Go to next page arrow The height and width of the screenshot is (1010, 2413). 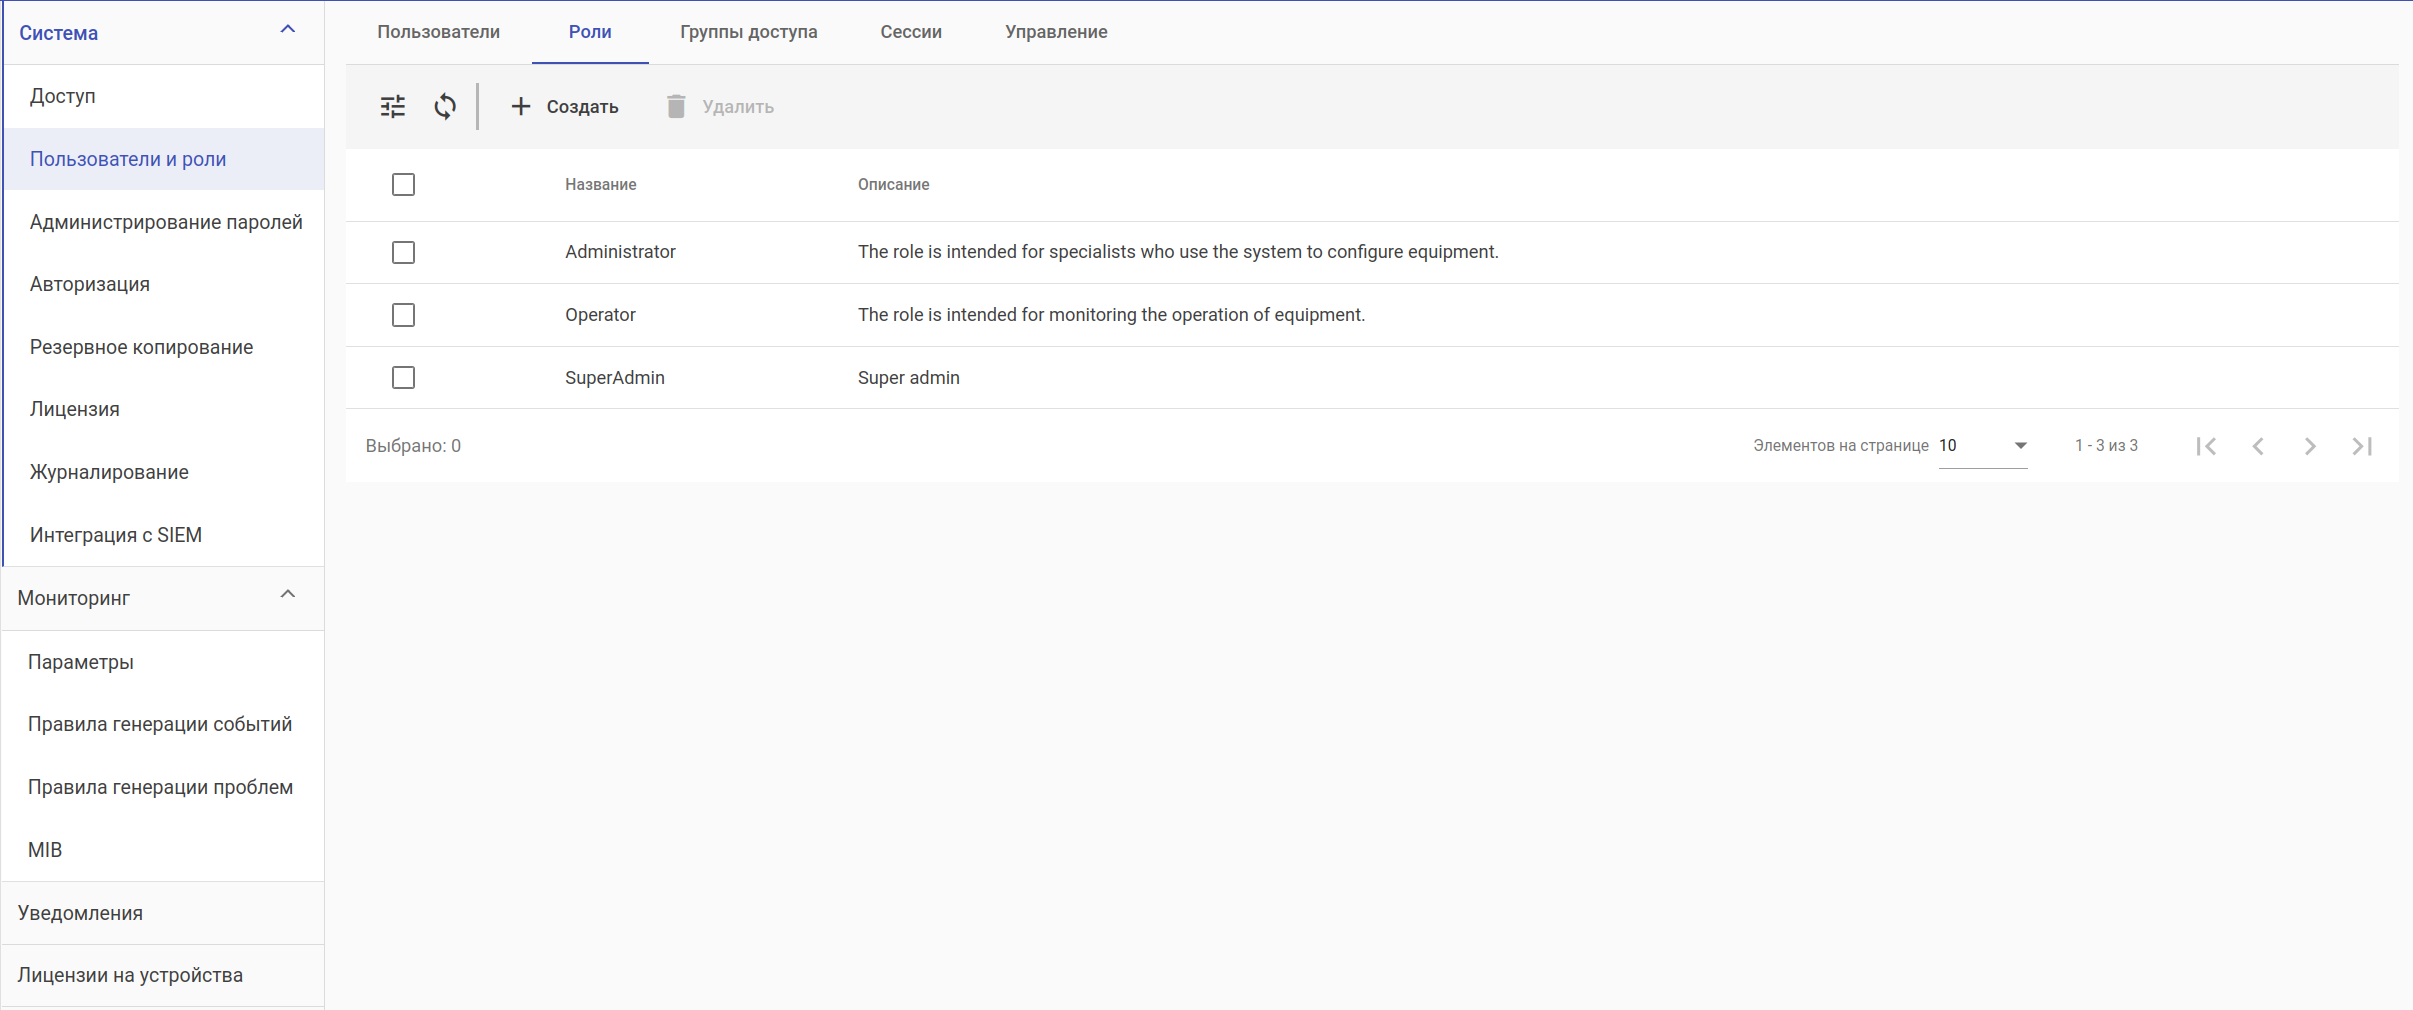[x=2310, y=446]
